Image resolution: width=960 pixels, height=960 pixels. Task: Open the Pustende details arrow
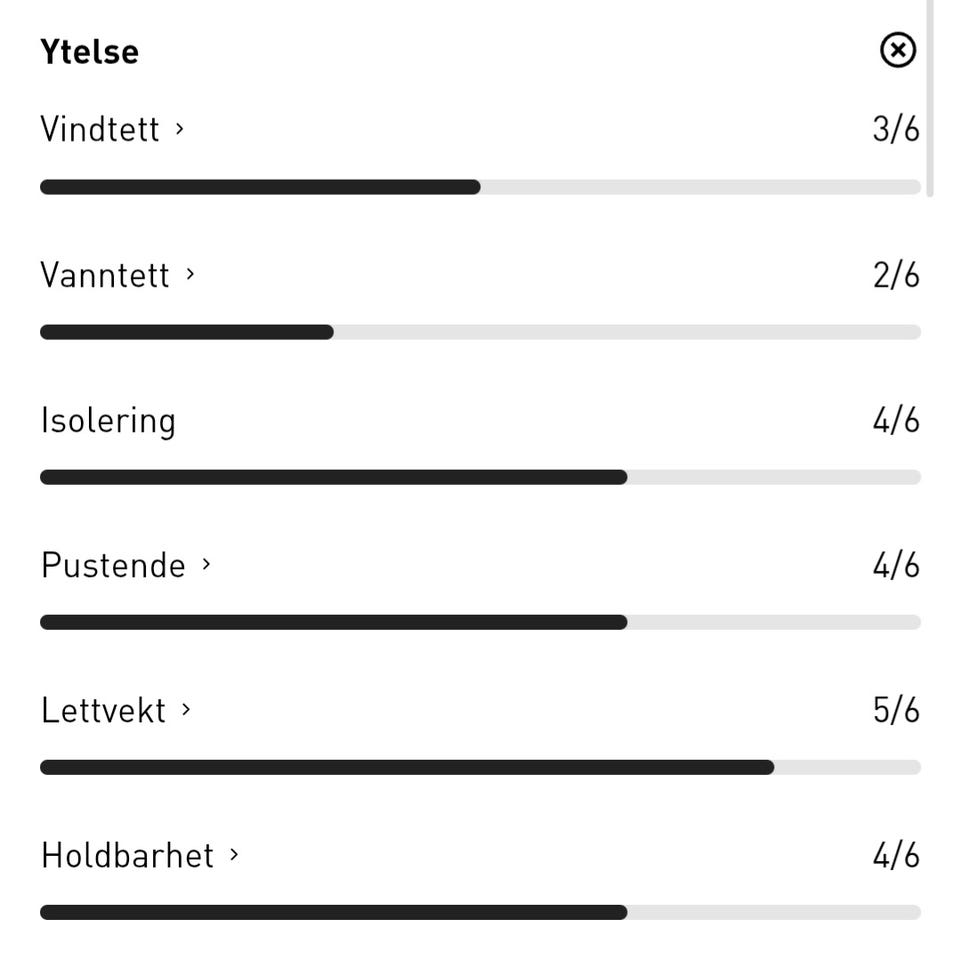[x=207, y=564]
